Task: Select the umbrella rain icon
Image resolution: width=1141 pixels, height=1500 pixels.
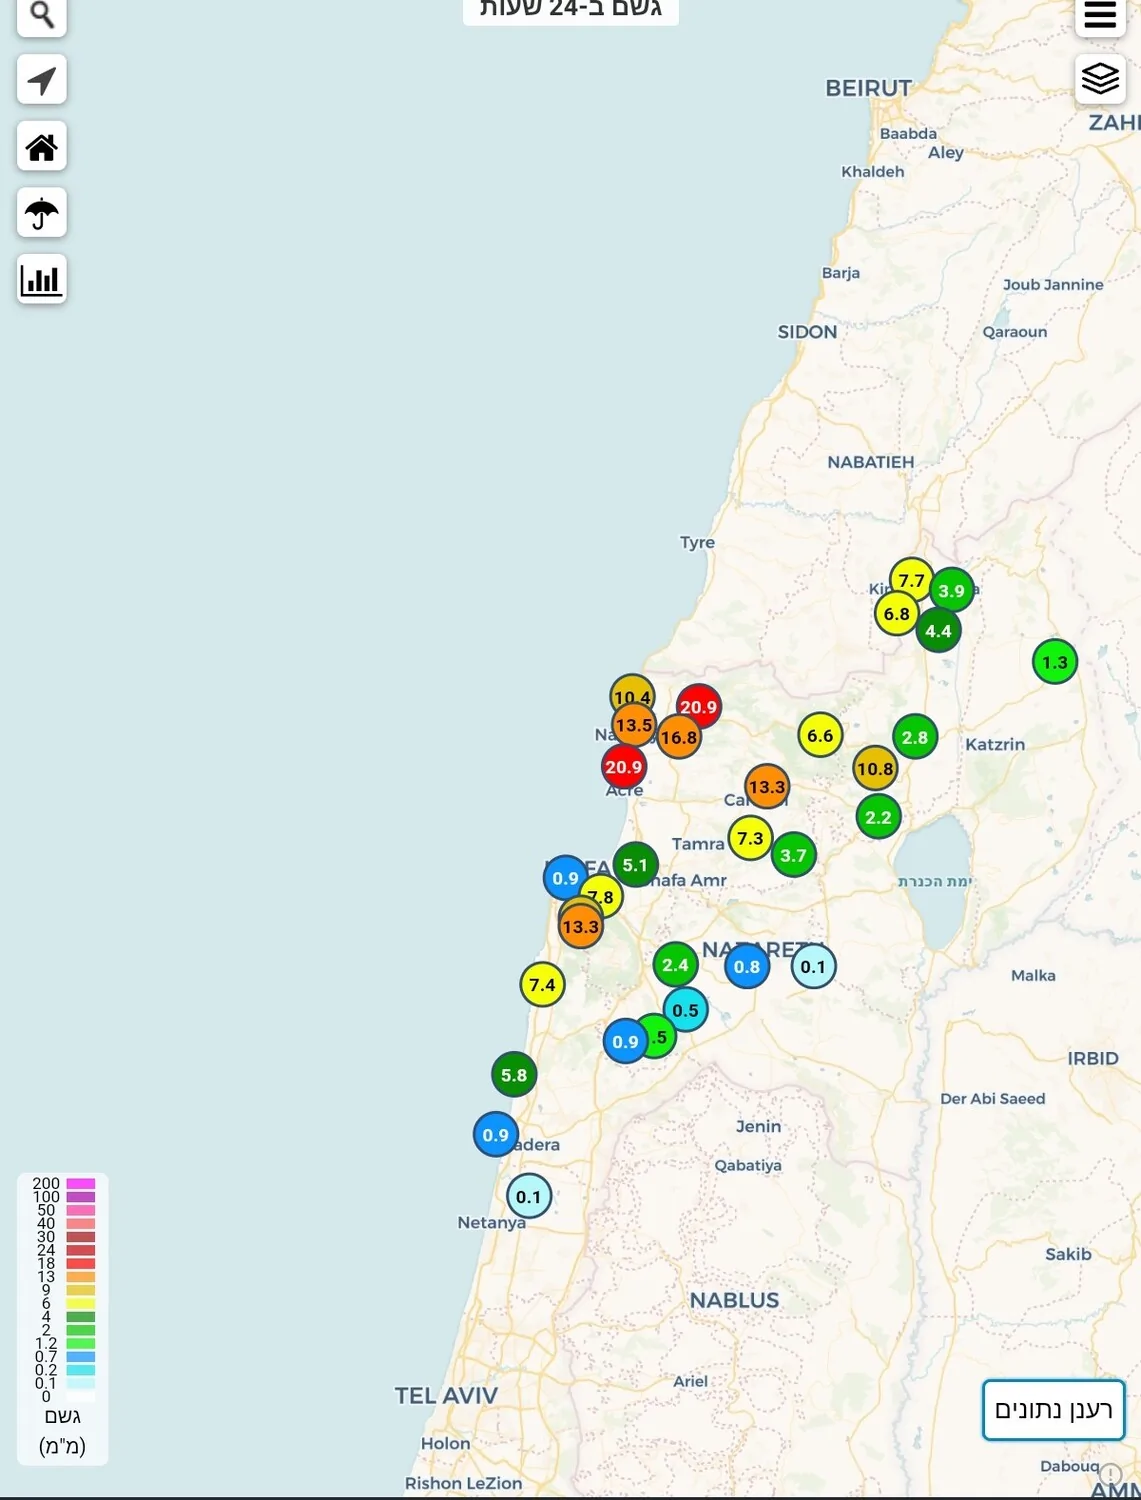Action: point(42,213)
